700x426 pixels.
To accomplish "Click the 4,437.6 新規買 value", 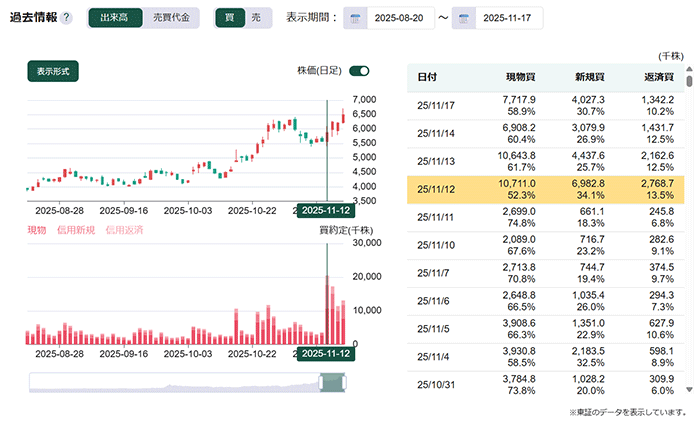I will pyautogui.click(x=588, y=156).
